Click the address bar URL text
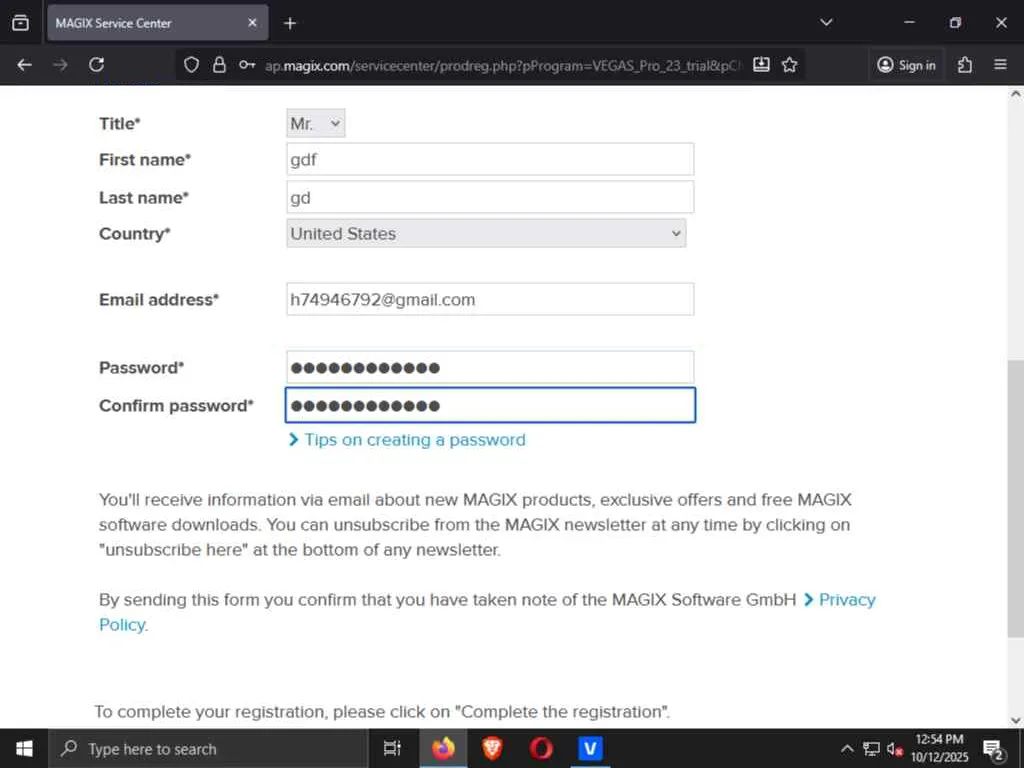Viewport: 1024px width, 768px height. [503, 65]
